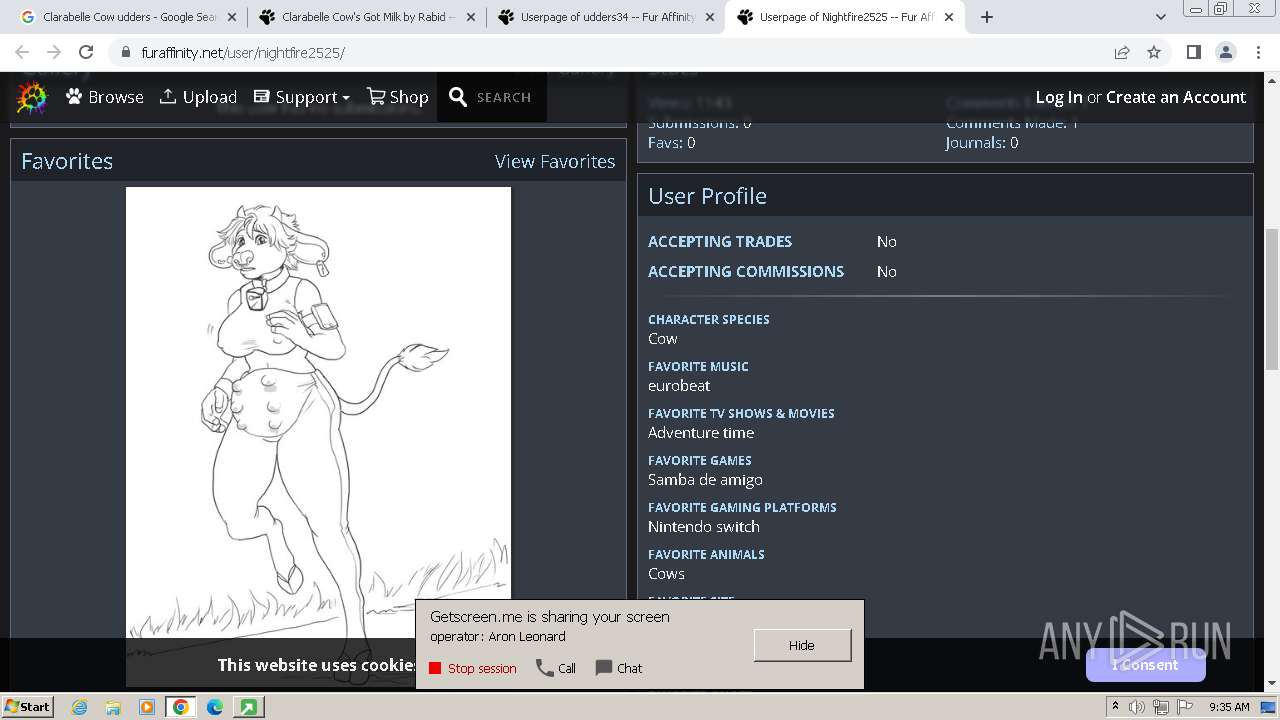Open the Windows Start menu
Image resolution: width=1280 pixels, height=720 pixels.
(28, 706)
